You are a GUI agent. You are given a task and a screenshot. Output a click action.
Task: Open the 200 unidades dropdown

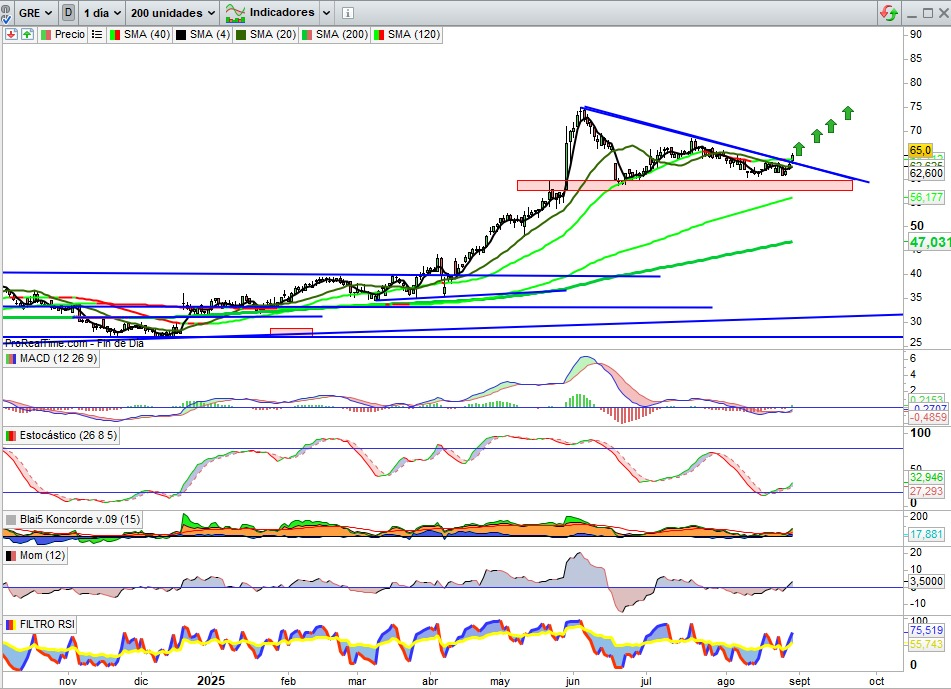172,13
